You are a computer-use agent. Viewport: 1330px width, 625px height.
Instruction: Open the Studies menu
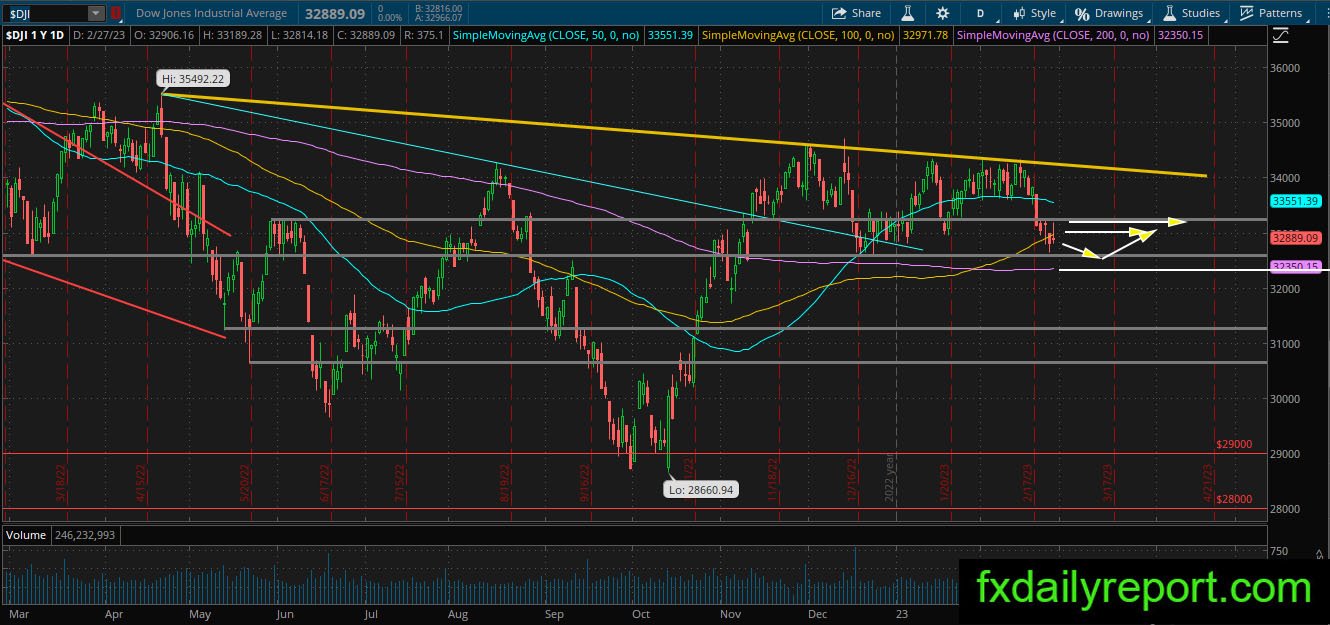point(1191,13)
